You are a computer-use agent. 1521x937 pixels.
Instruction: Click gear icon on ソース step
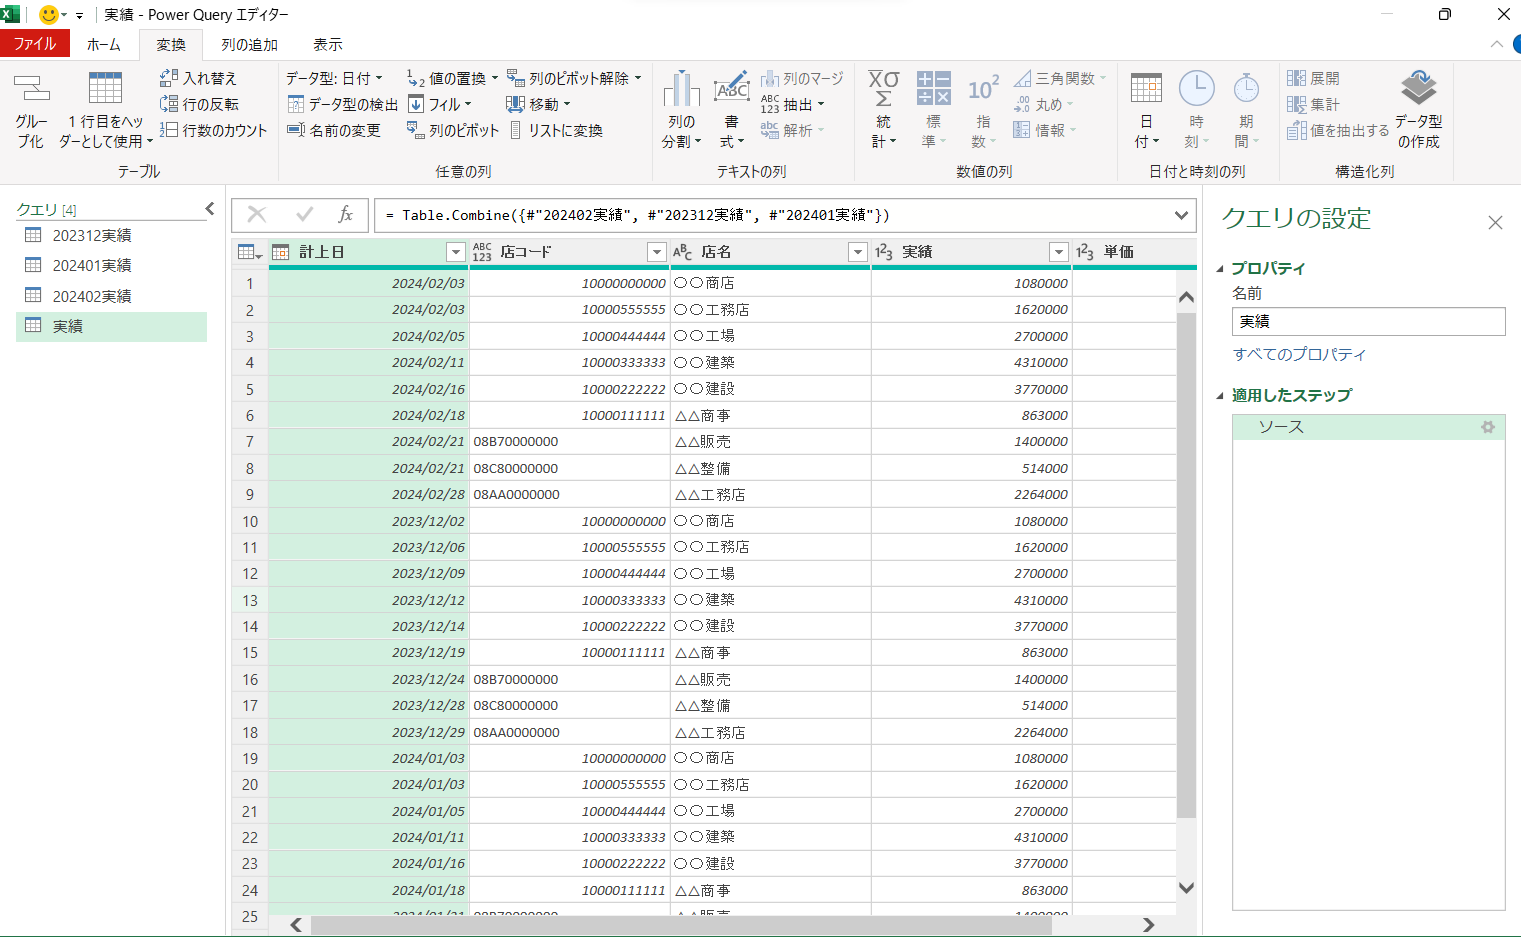tap(1488, 427)
